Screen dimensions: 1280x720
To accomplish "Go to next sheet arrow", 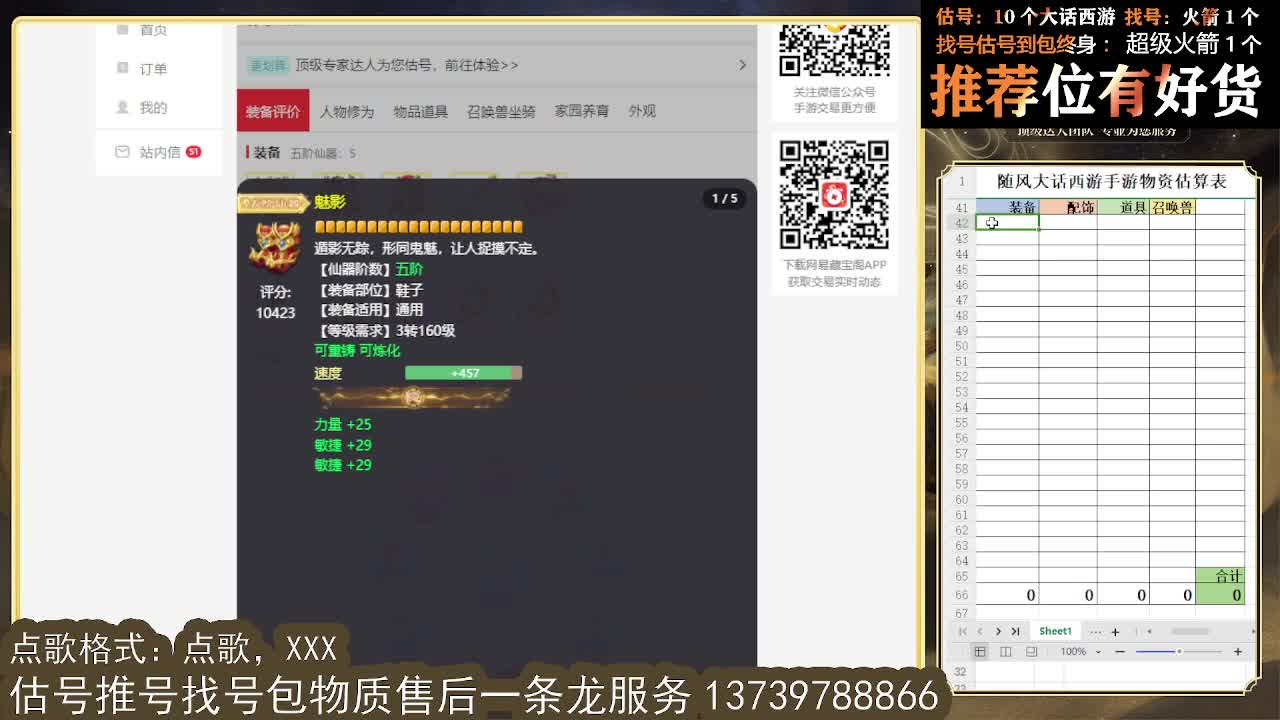I will point(998,631).
